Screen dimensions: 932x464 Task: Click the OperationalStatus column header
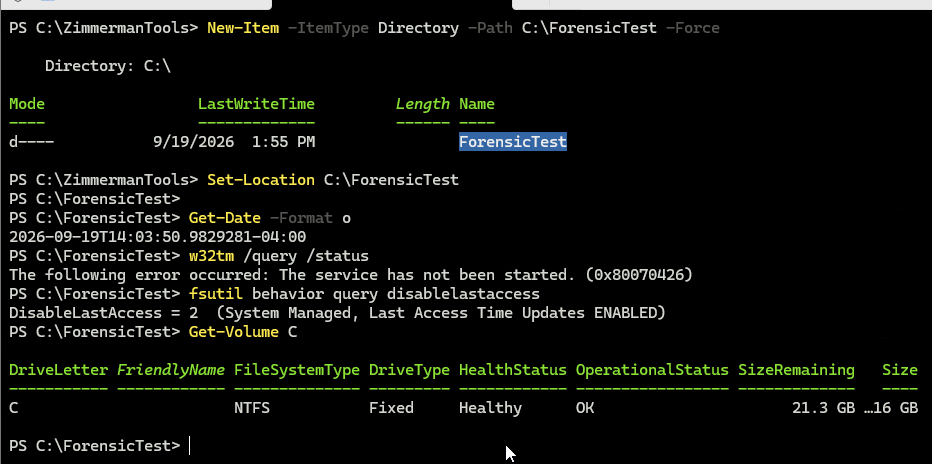tap(652, 370)
